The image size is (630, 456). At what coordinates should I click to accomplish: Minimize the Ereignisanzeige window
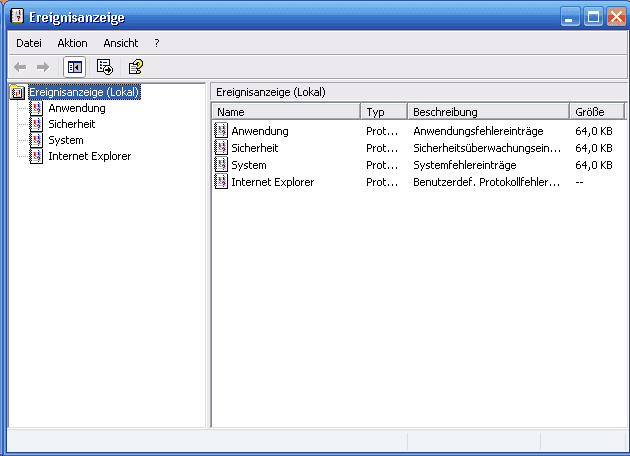570,17
